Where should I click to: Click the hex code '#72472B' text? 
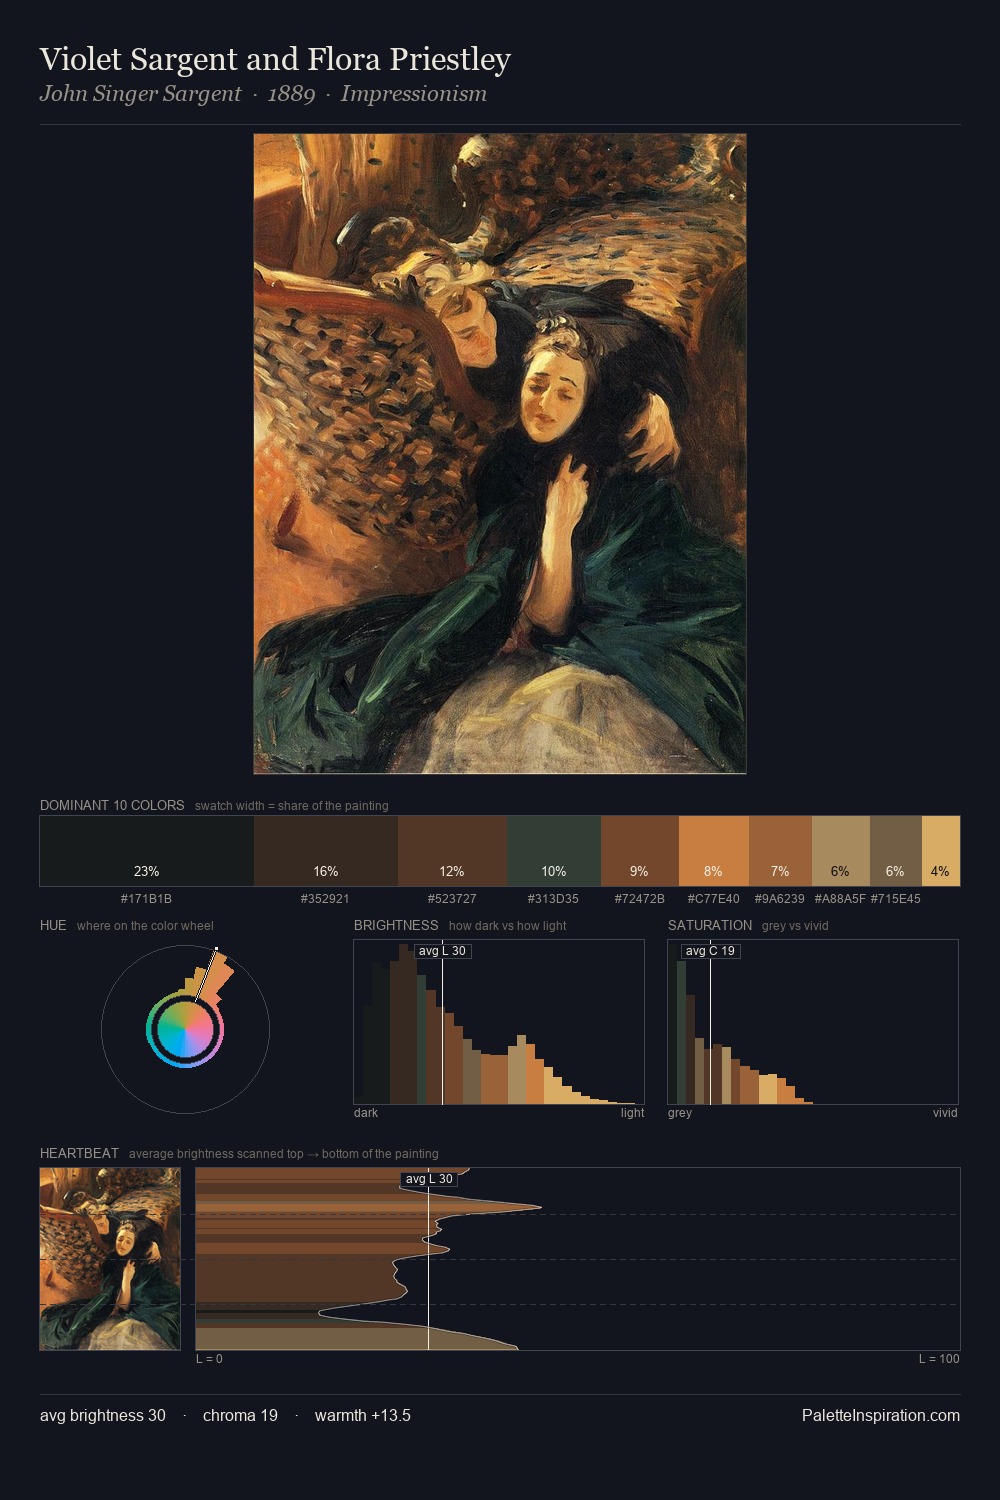pyautogui.click(x=640, y=899)
